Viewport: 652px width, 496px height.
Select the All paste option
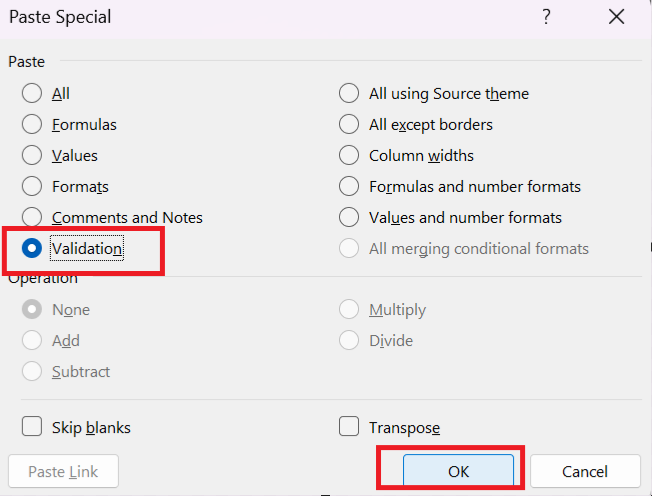pos(32,94)
